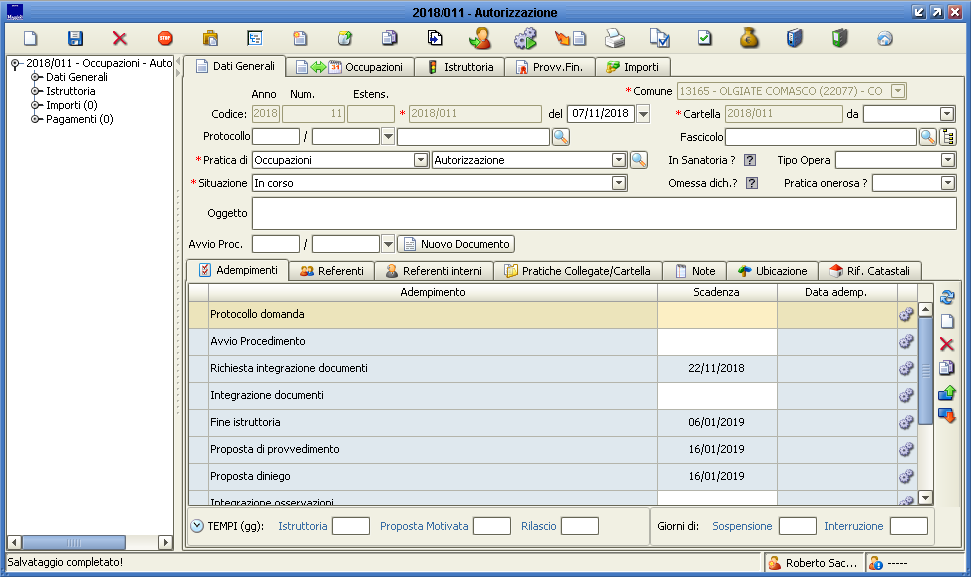Click the printer icon in toolbar

click(614, 39)
